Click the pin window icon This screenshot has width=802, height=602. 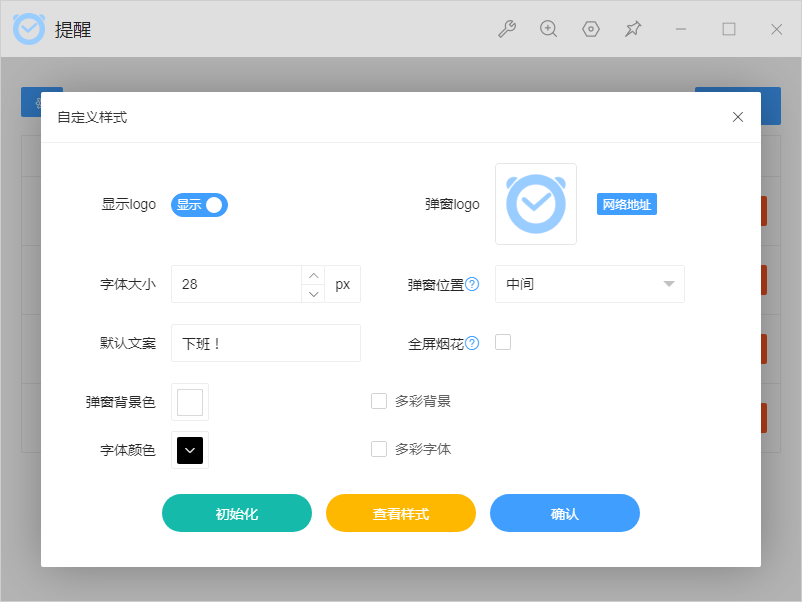point(633,29)
